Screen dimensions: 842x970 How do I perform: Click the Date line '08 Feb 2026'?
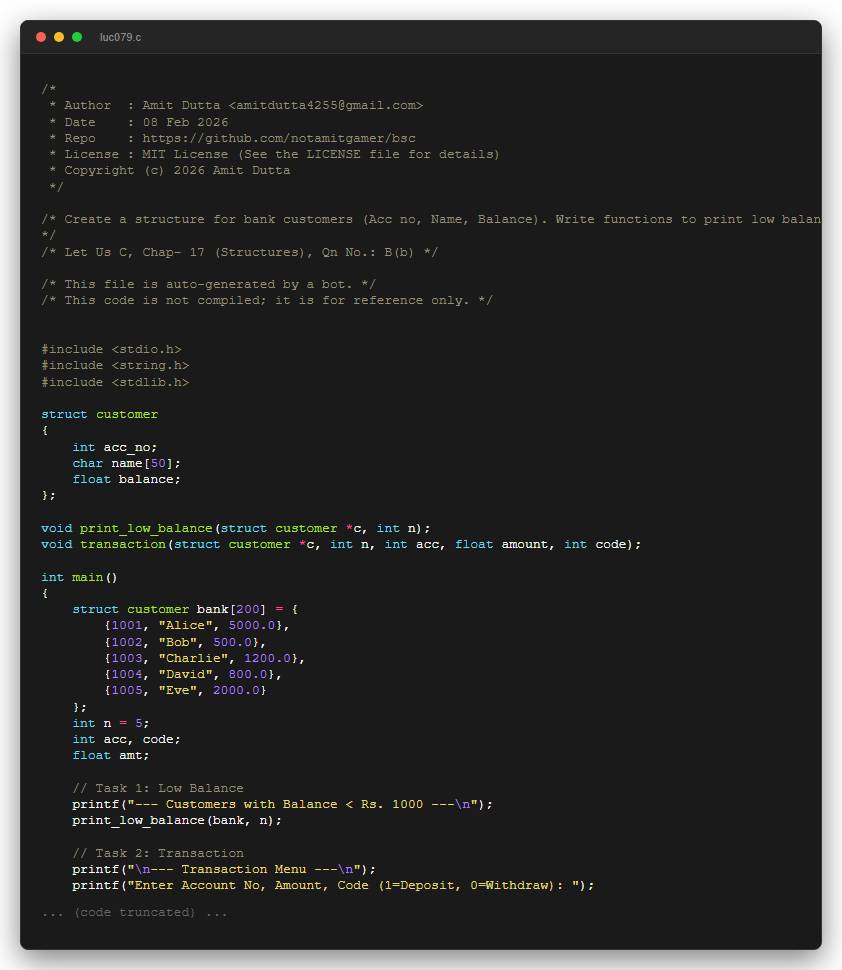[139, 122]
